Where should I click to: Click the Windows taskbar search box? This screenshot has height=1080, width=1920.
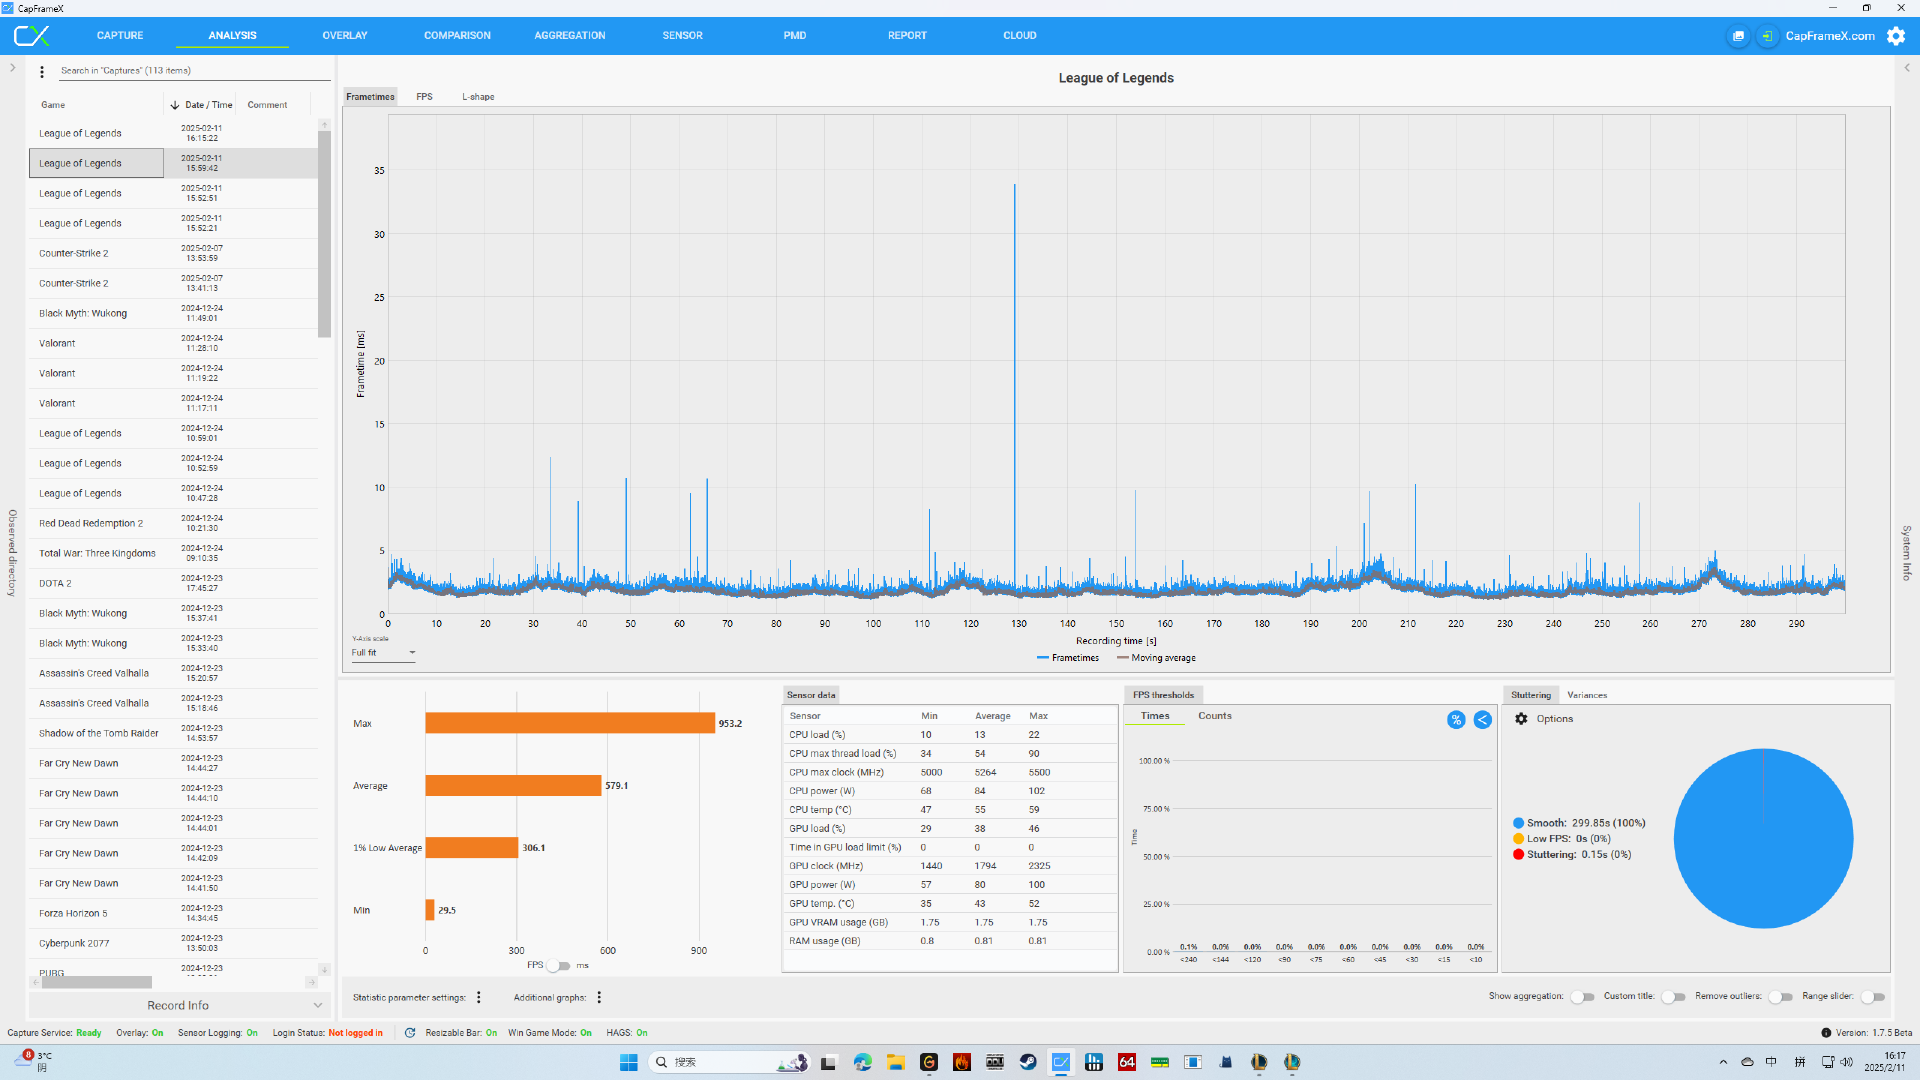[x=730, y=1062]
